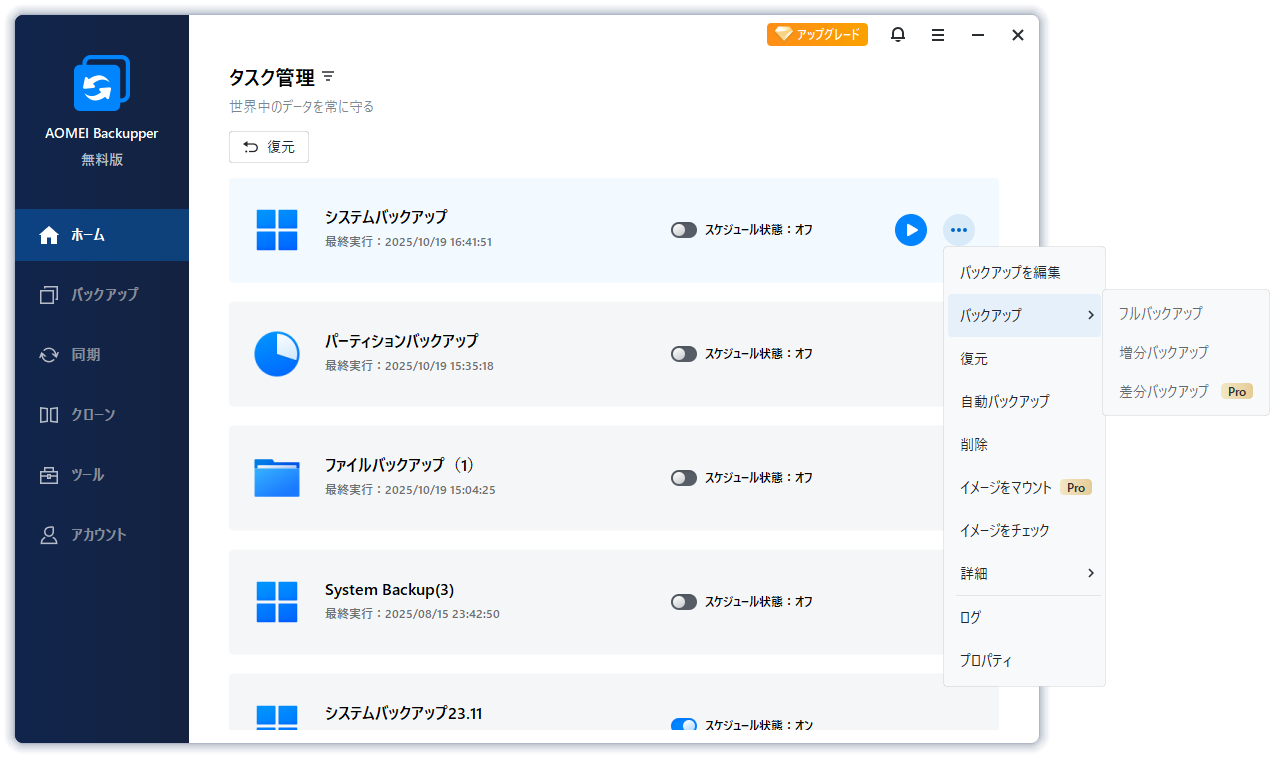Minimize the AOMEI Backupper window
Screen dimensions: 1277x758
[978, 35]
